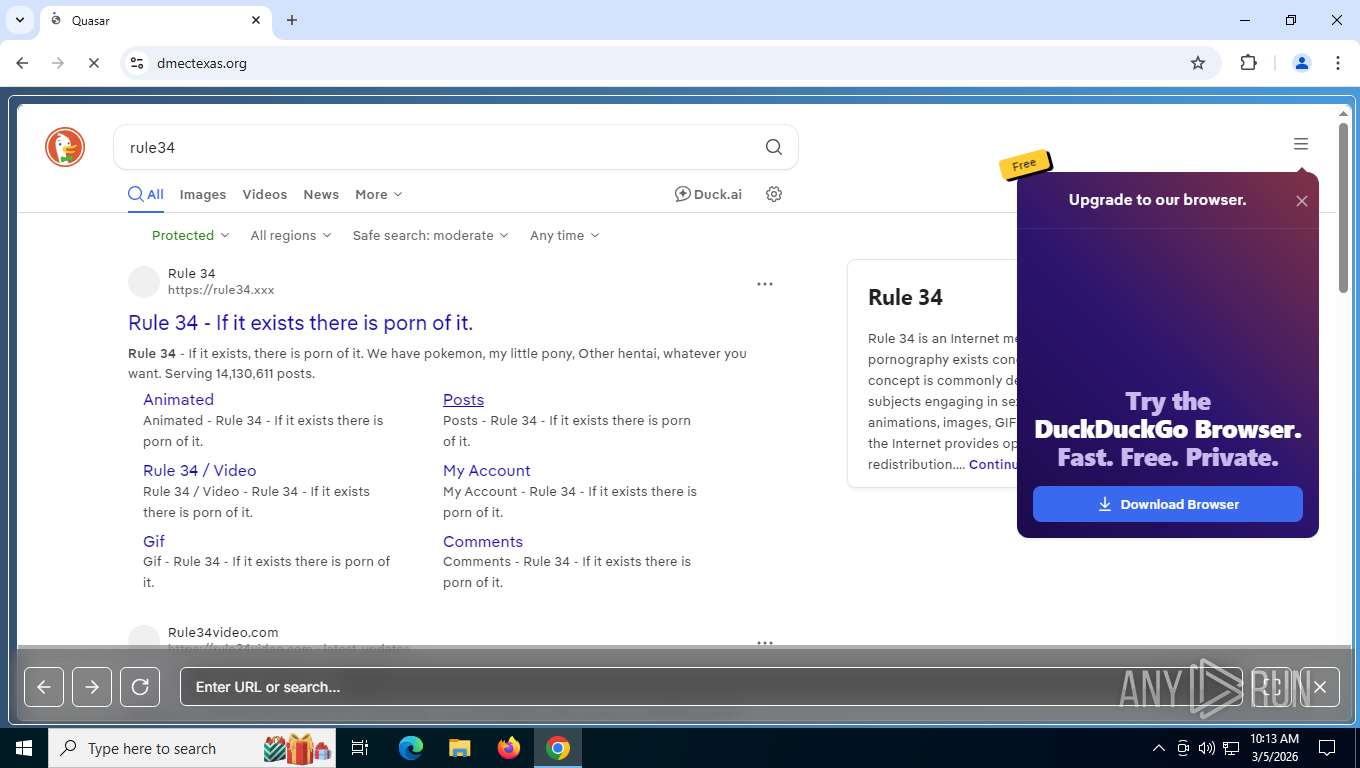View site information icon in address bar
Viewport: 1360px width, 768px height.
(137, 63)
